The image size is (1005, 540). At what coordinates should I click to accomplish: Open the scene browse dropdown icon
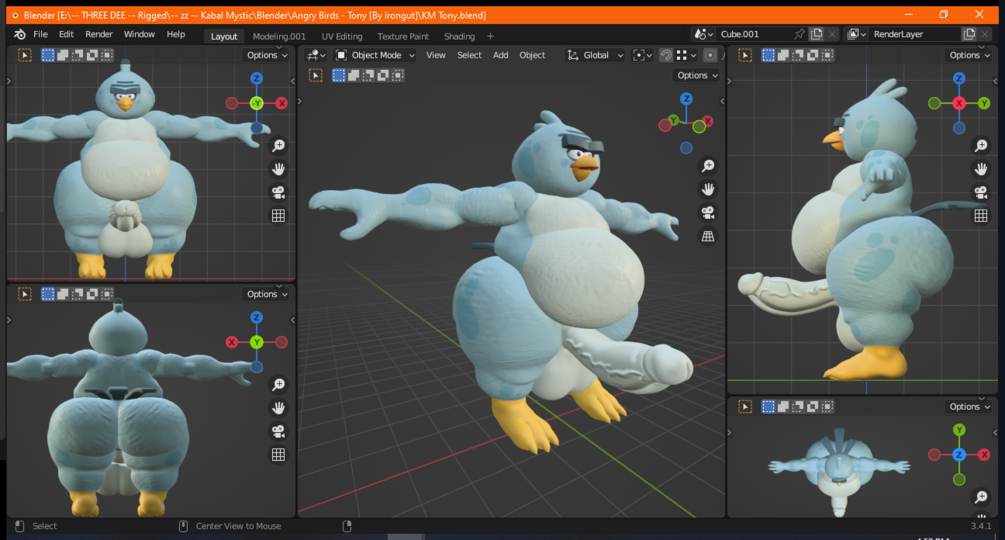(x=703, y=34)
